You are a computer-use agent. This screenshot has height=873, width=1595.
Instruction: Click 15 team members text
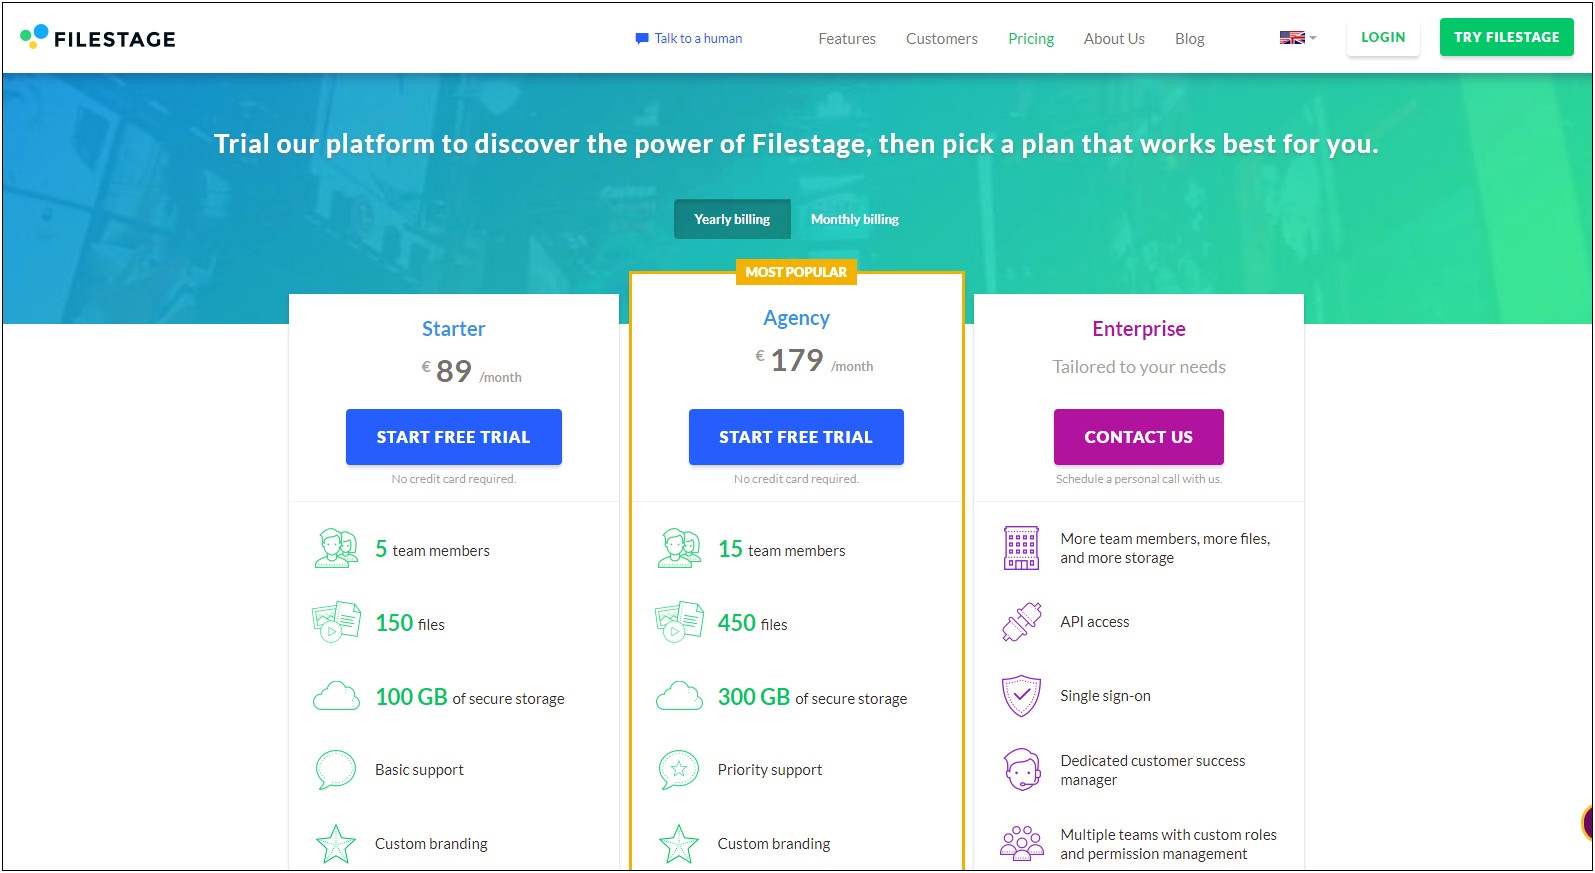781,549
